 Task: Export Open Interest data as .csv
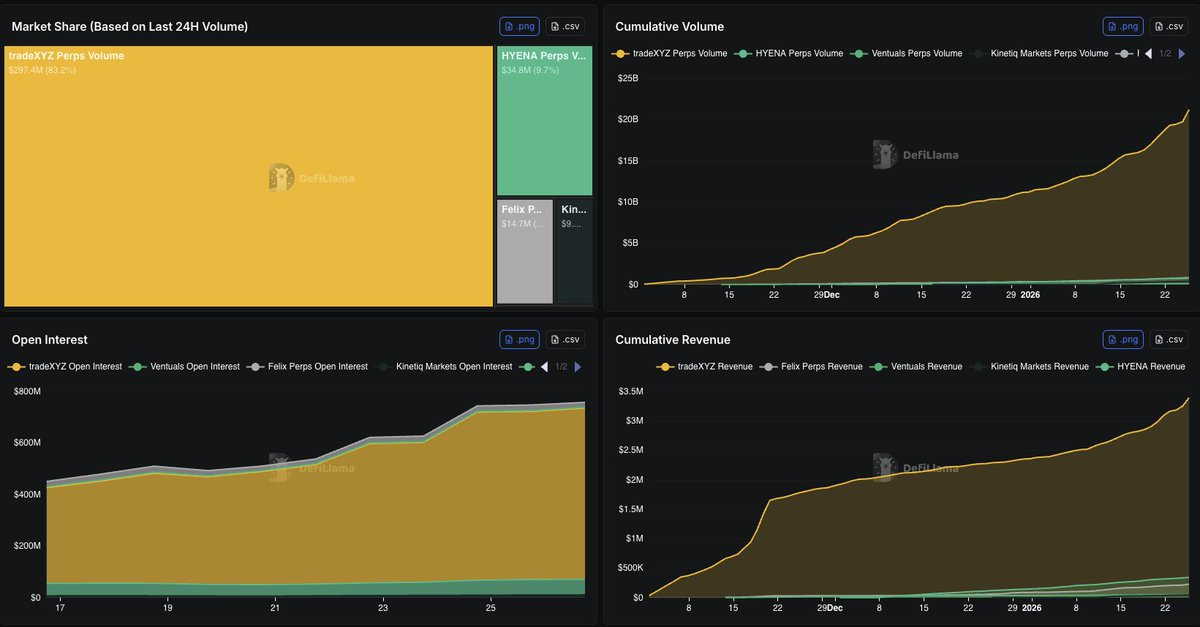(x=565, y=340)
